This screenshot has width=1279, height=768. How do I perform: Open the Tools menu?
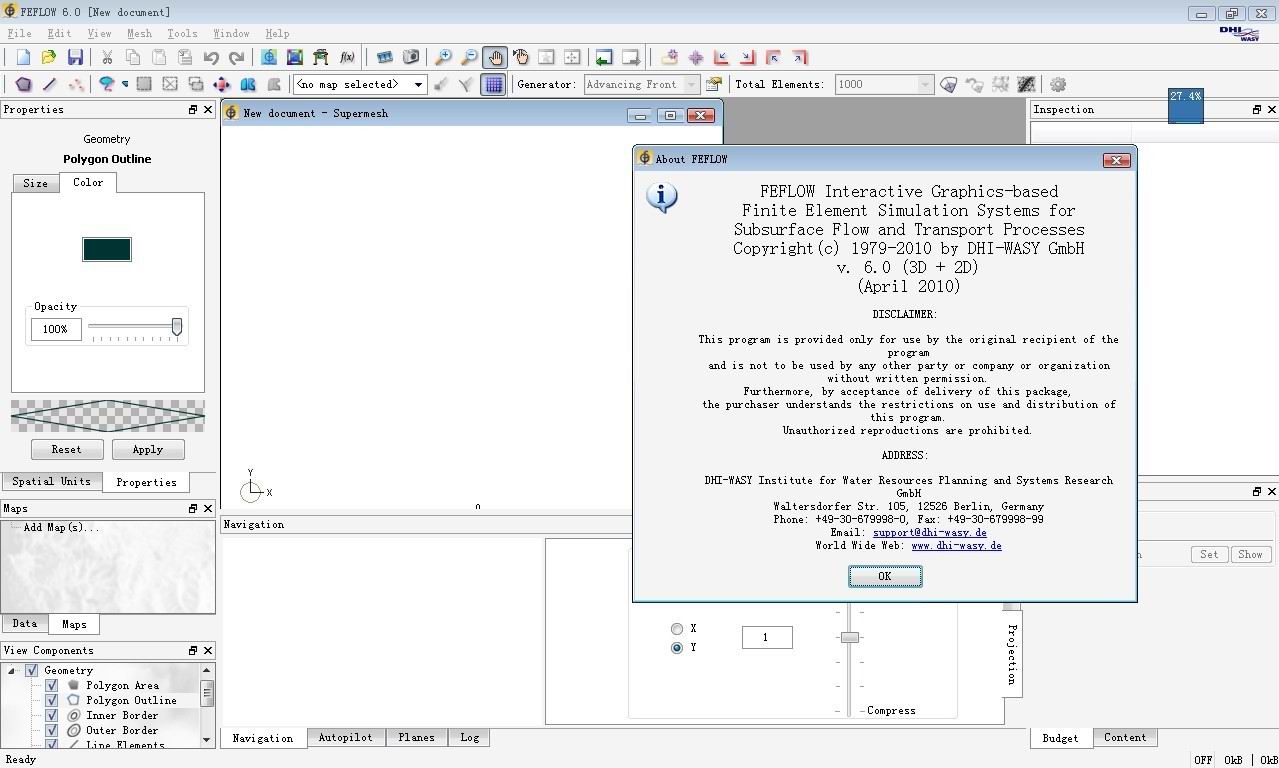[x=182, y=33]
